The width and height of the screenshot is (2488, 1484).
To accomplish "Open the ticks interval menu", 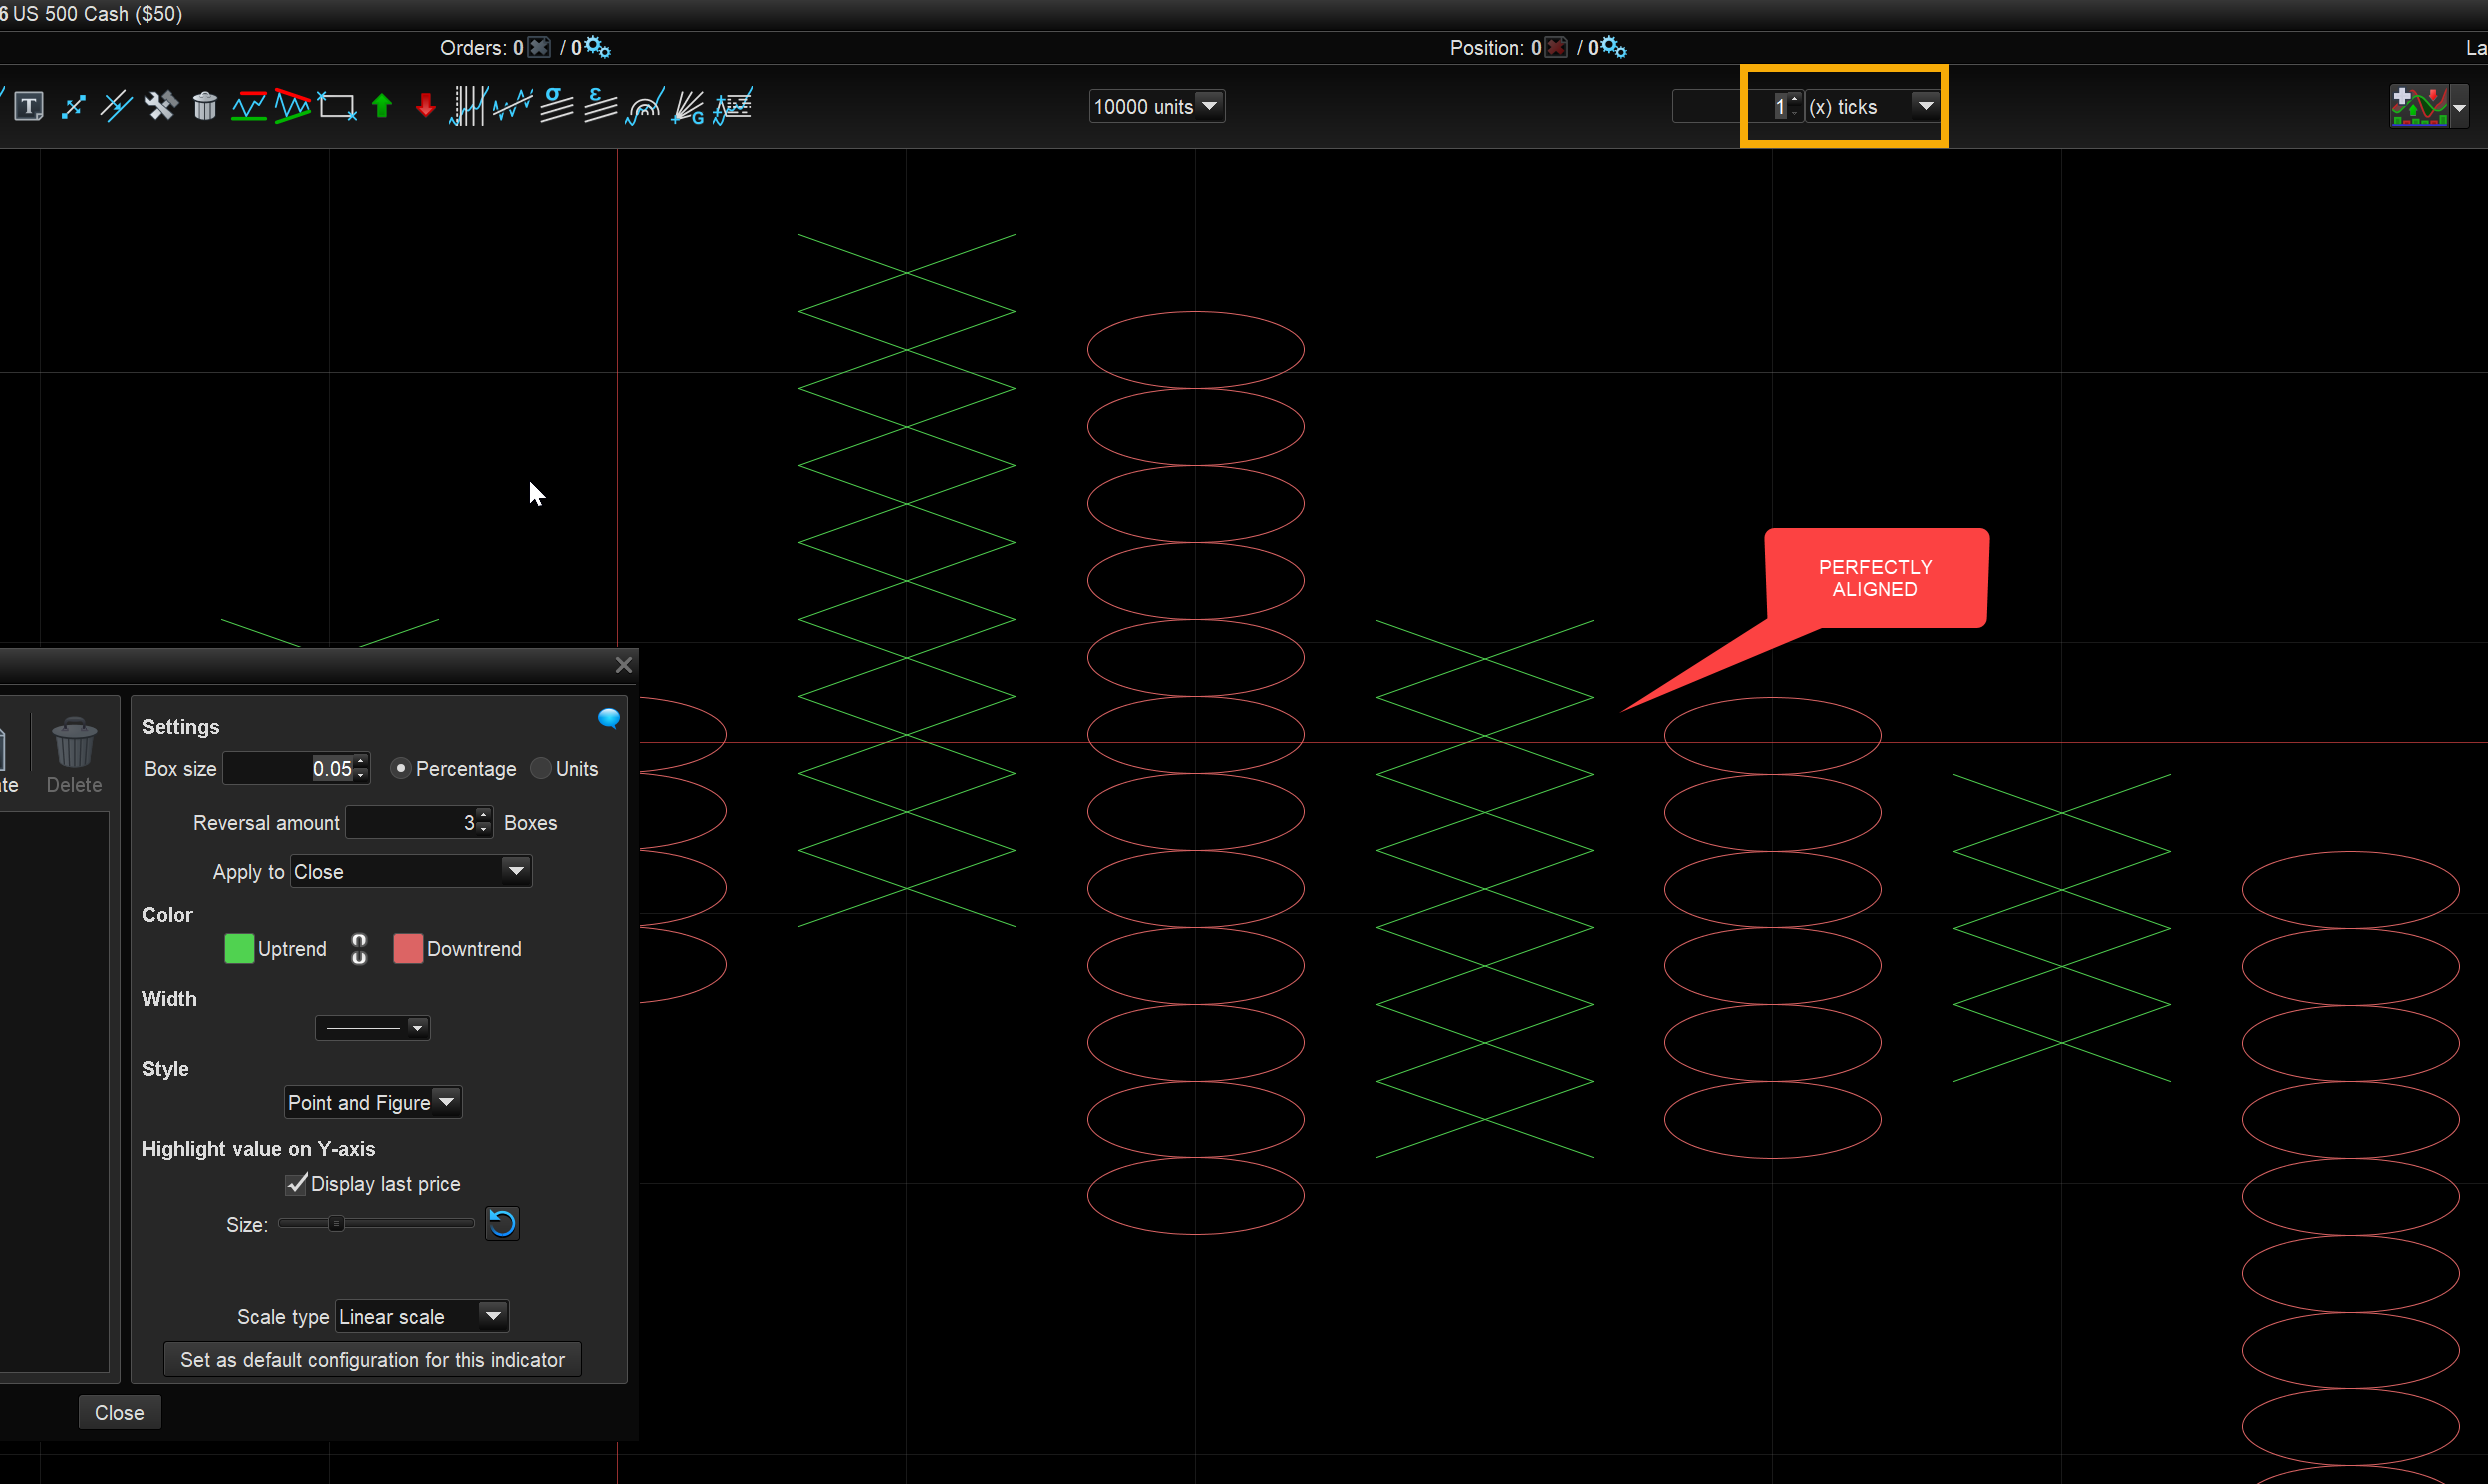I will tap(1925, 106).
